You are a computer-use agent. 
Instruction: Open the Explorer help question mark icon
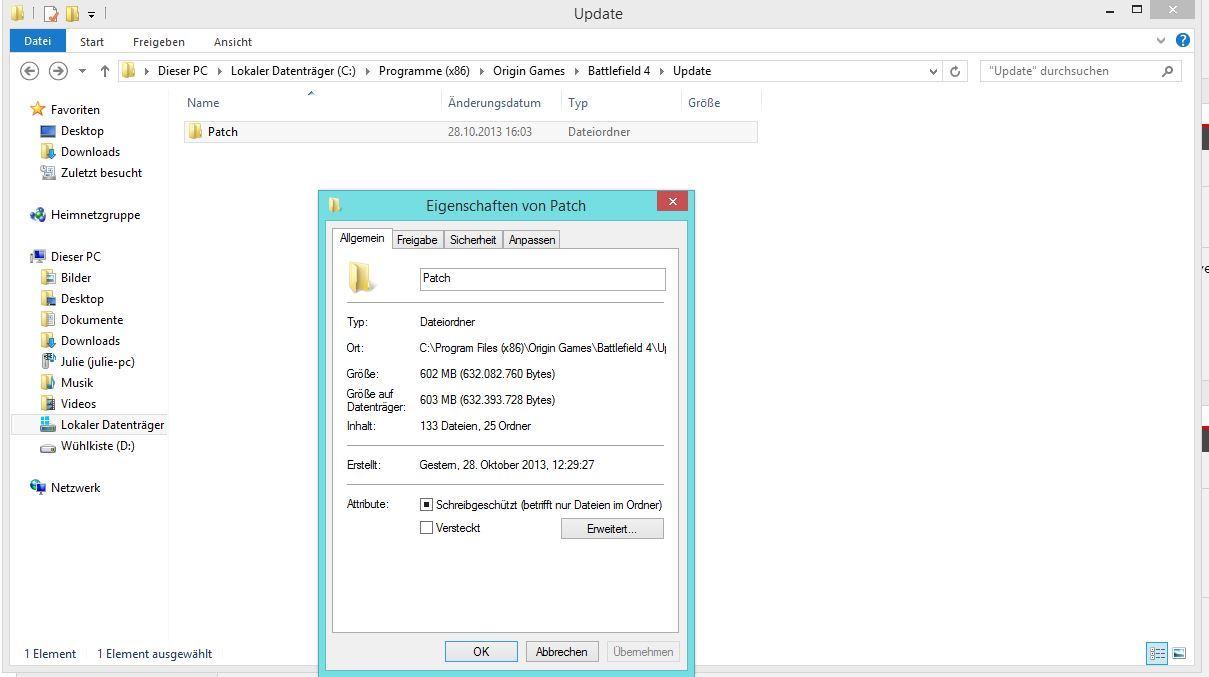tap(1183, 41)
